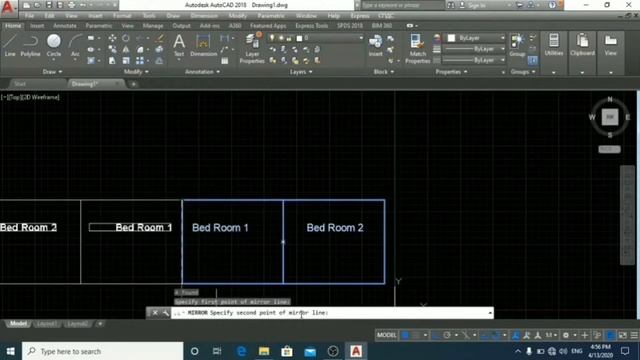Switch to the Annotate ribbon tab

click(x=65, y=26)
